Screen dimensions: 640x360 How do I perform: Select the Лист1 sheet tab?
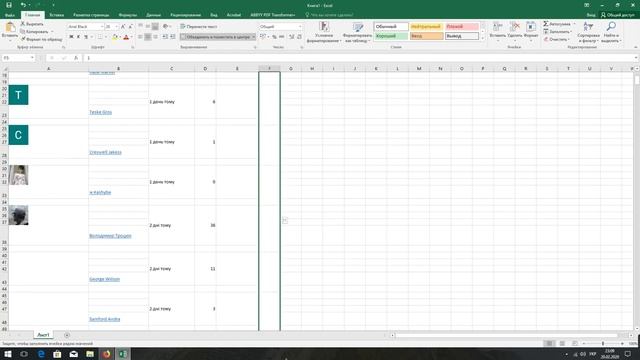point(43,335)
